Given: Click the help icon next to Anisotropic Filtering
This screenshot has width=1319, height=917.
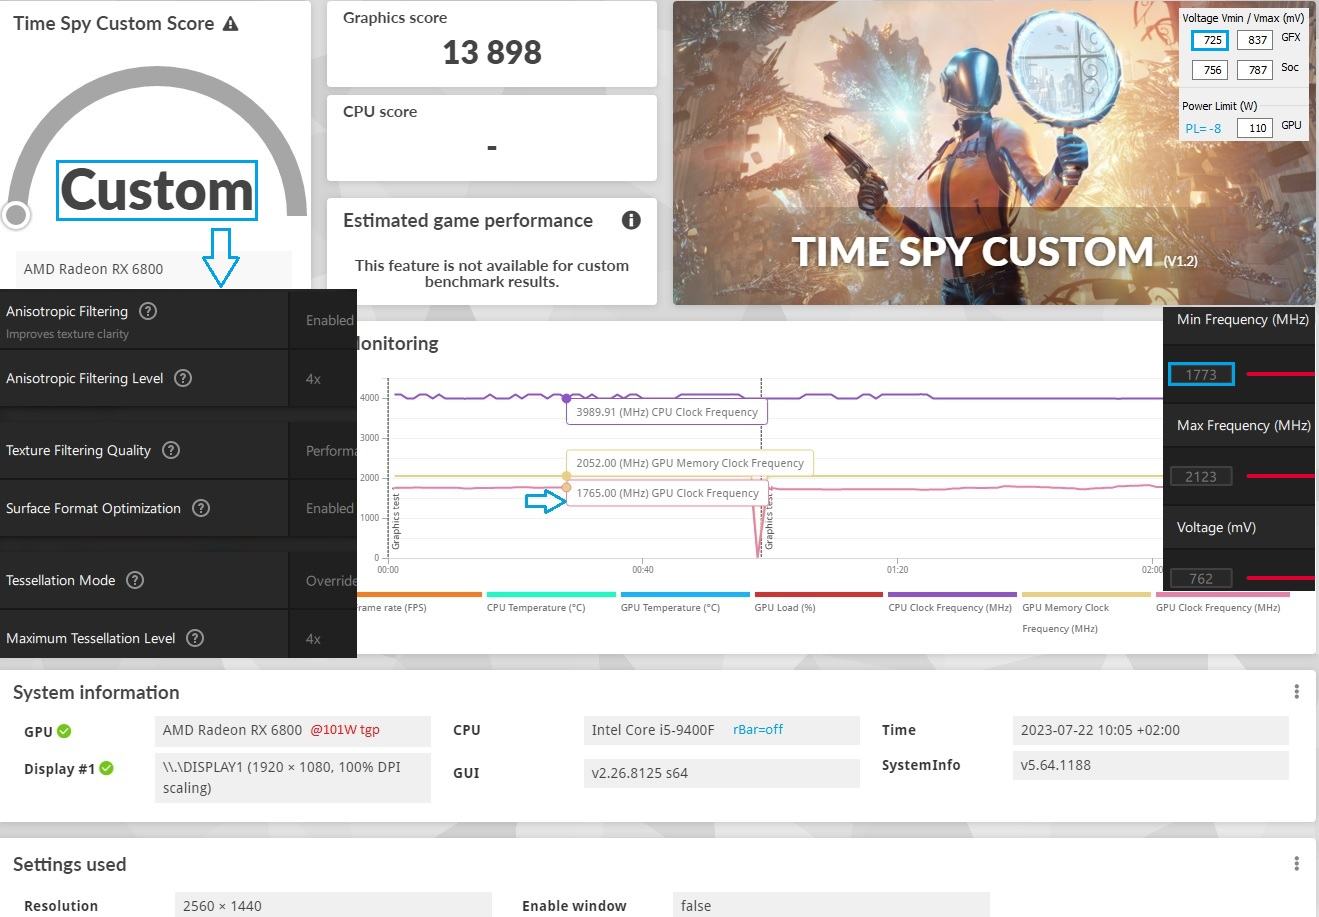Looking at the screenshot, I should pos(148,311).
